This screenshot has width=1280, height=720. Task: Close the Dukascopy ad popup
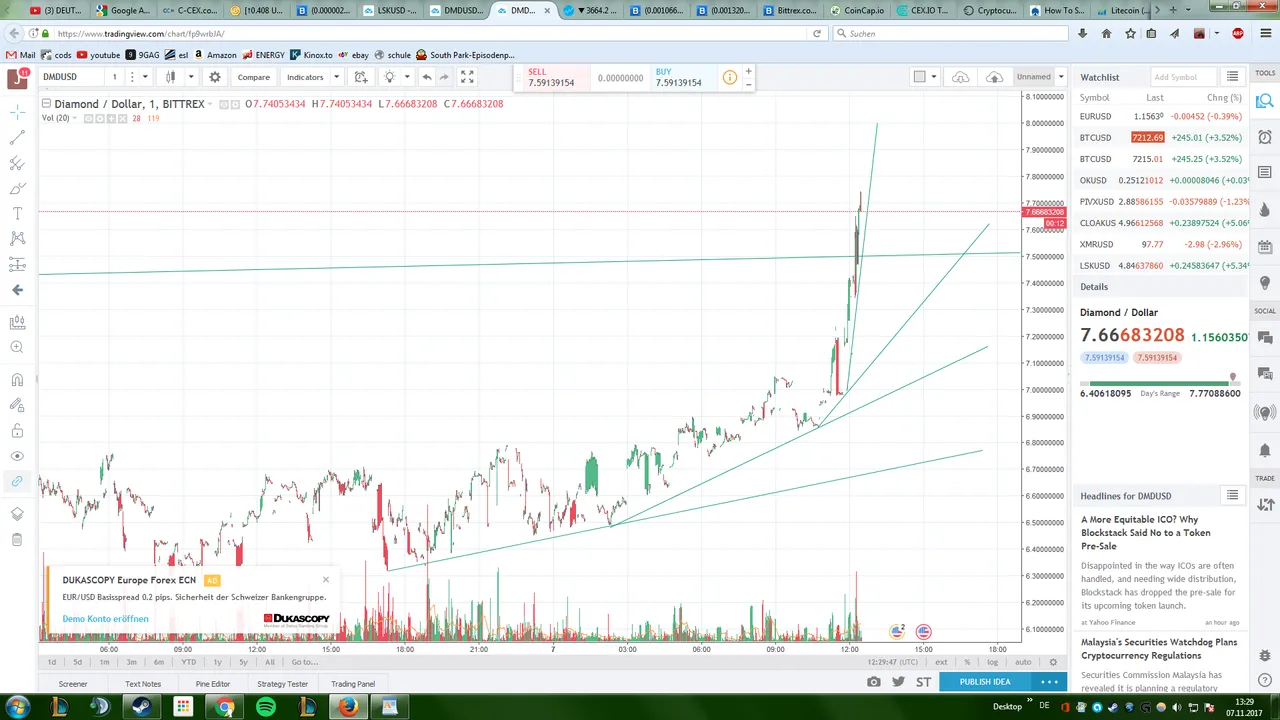pos(326,579)
